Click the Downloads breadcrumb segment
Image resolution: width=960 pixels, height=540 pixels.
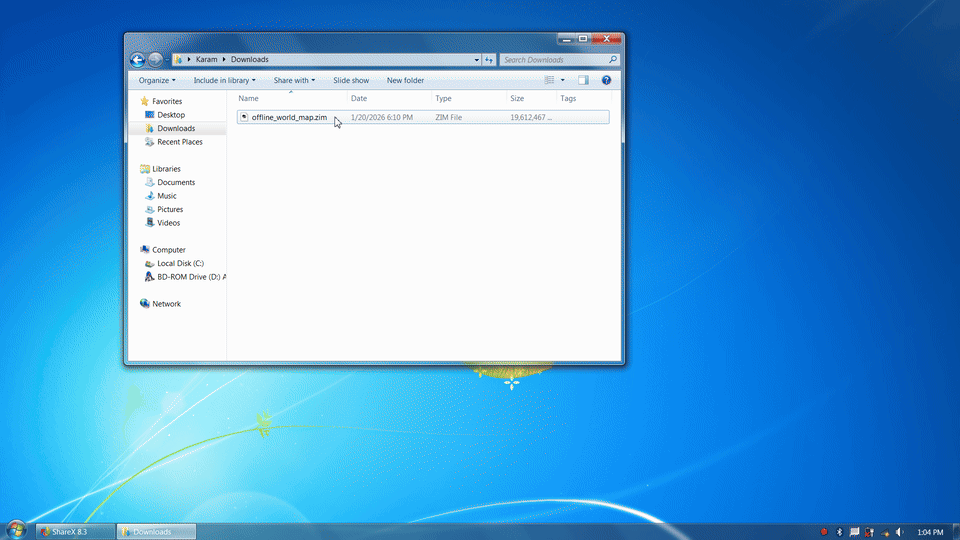[249, 59]
